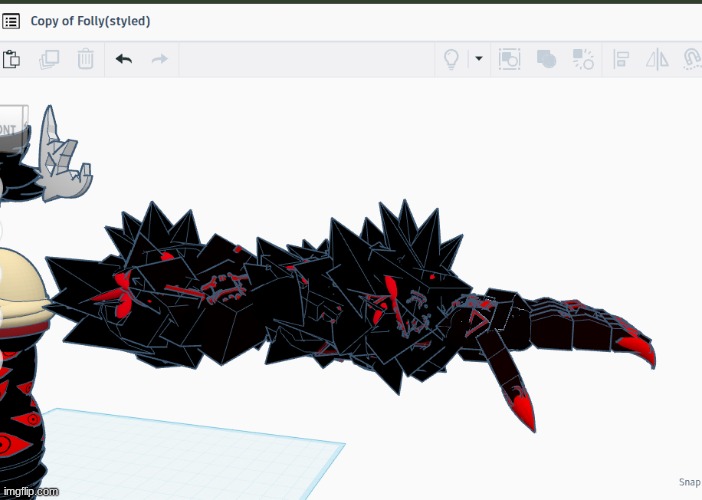This screenshot has width=702, height=500.
Task: Click the view cube front face
Action: pyautogui.click(x=10, y=128)
